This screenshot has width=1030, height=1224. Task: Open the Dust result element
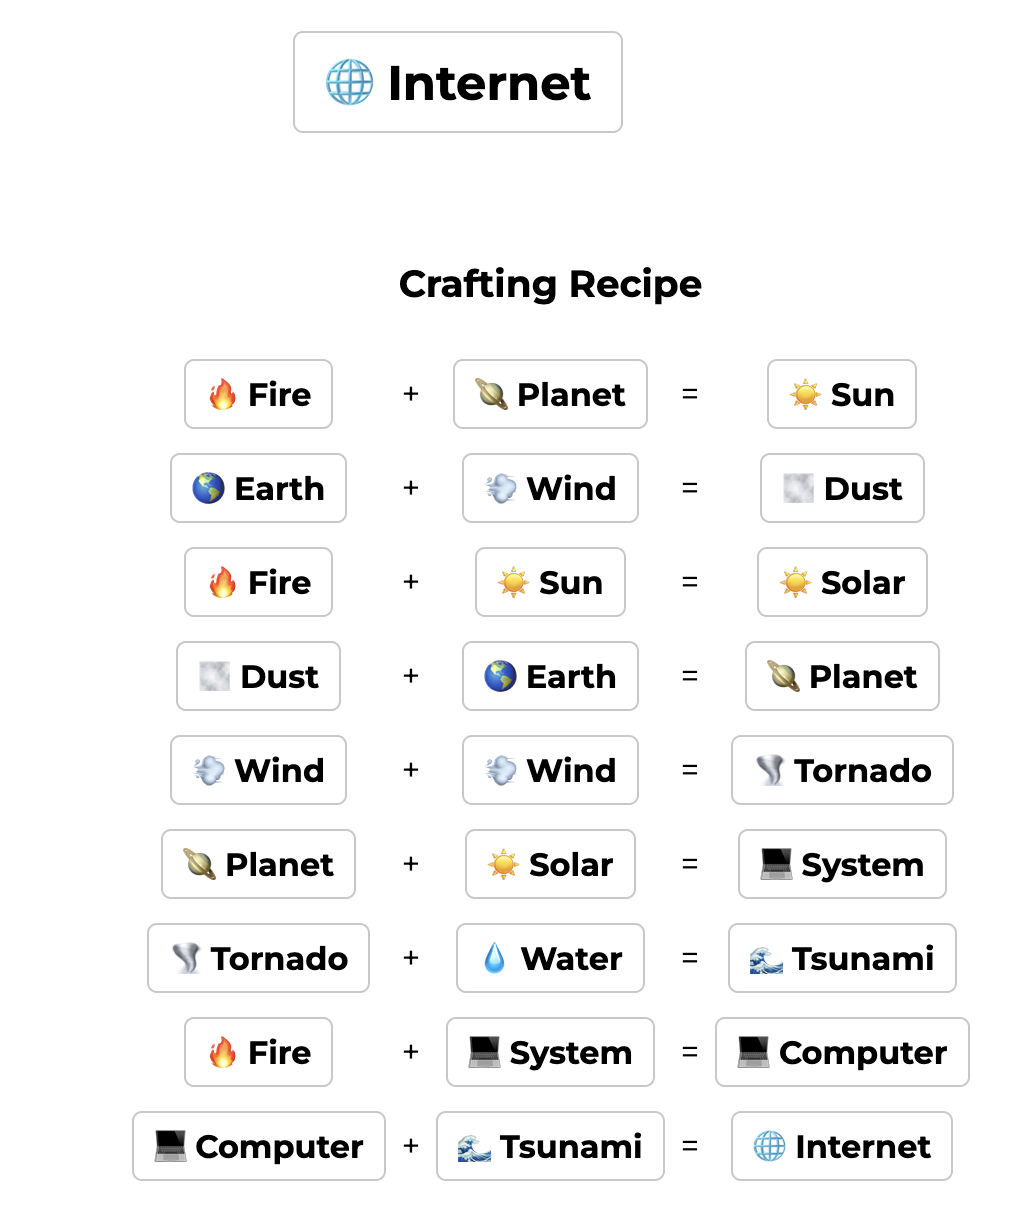(x=842, y=488)
